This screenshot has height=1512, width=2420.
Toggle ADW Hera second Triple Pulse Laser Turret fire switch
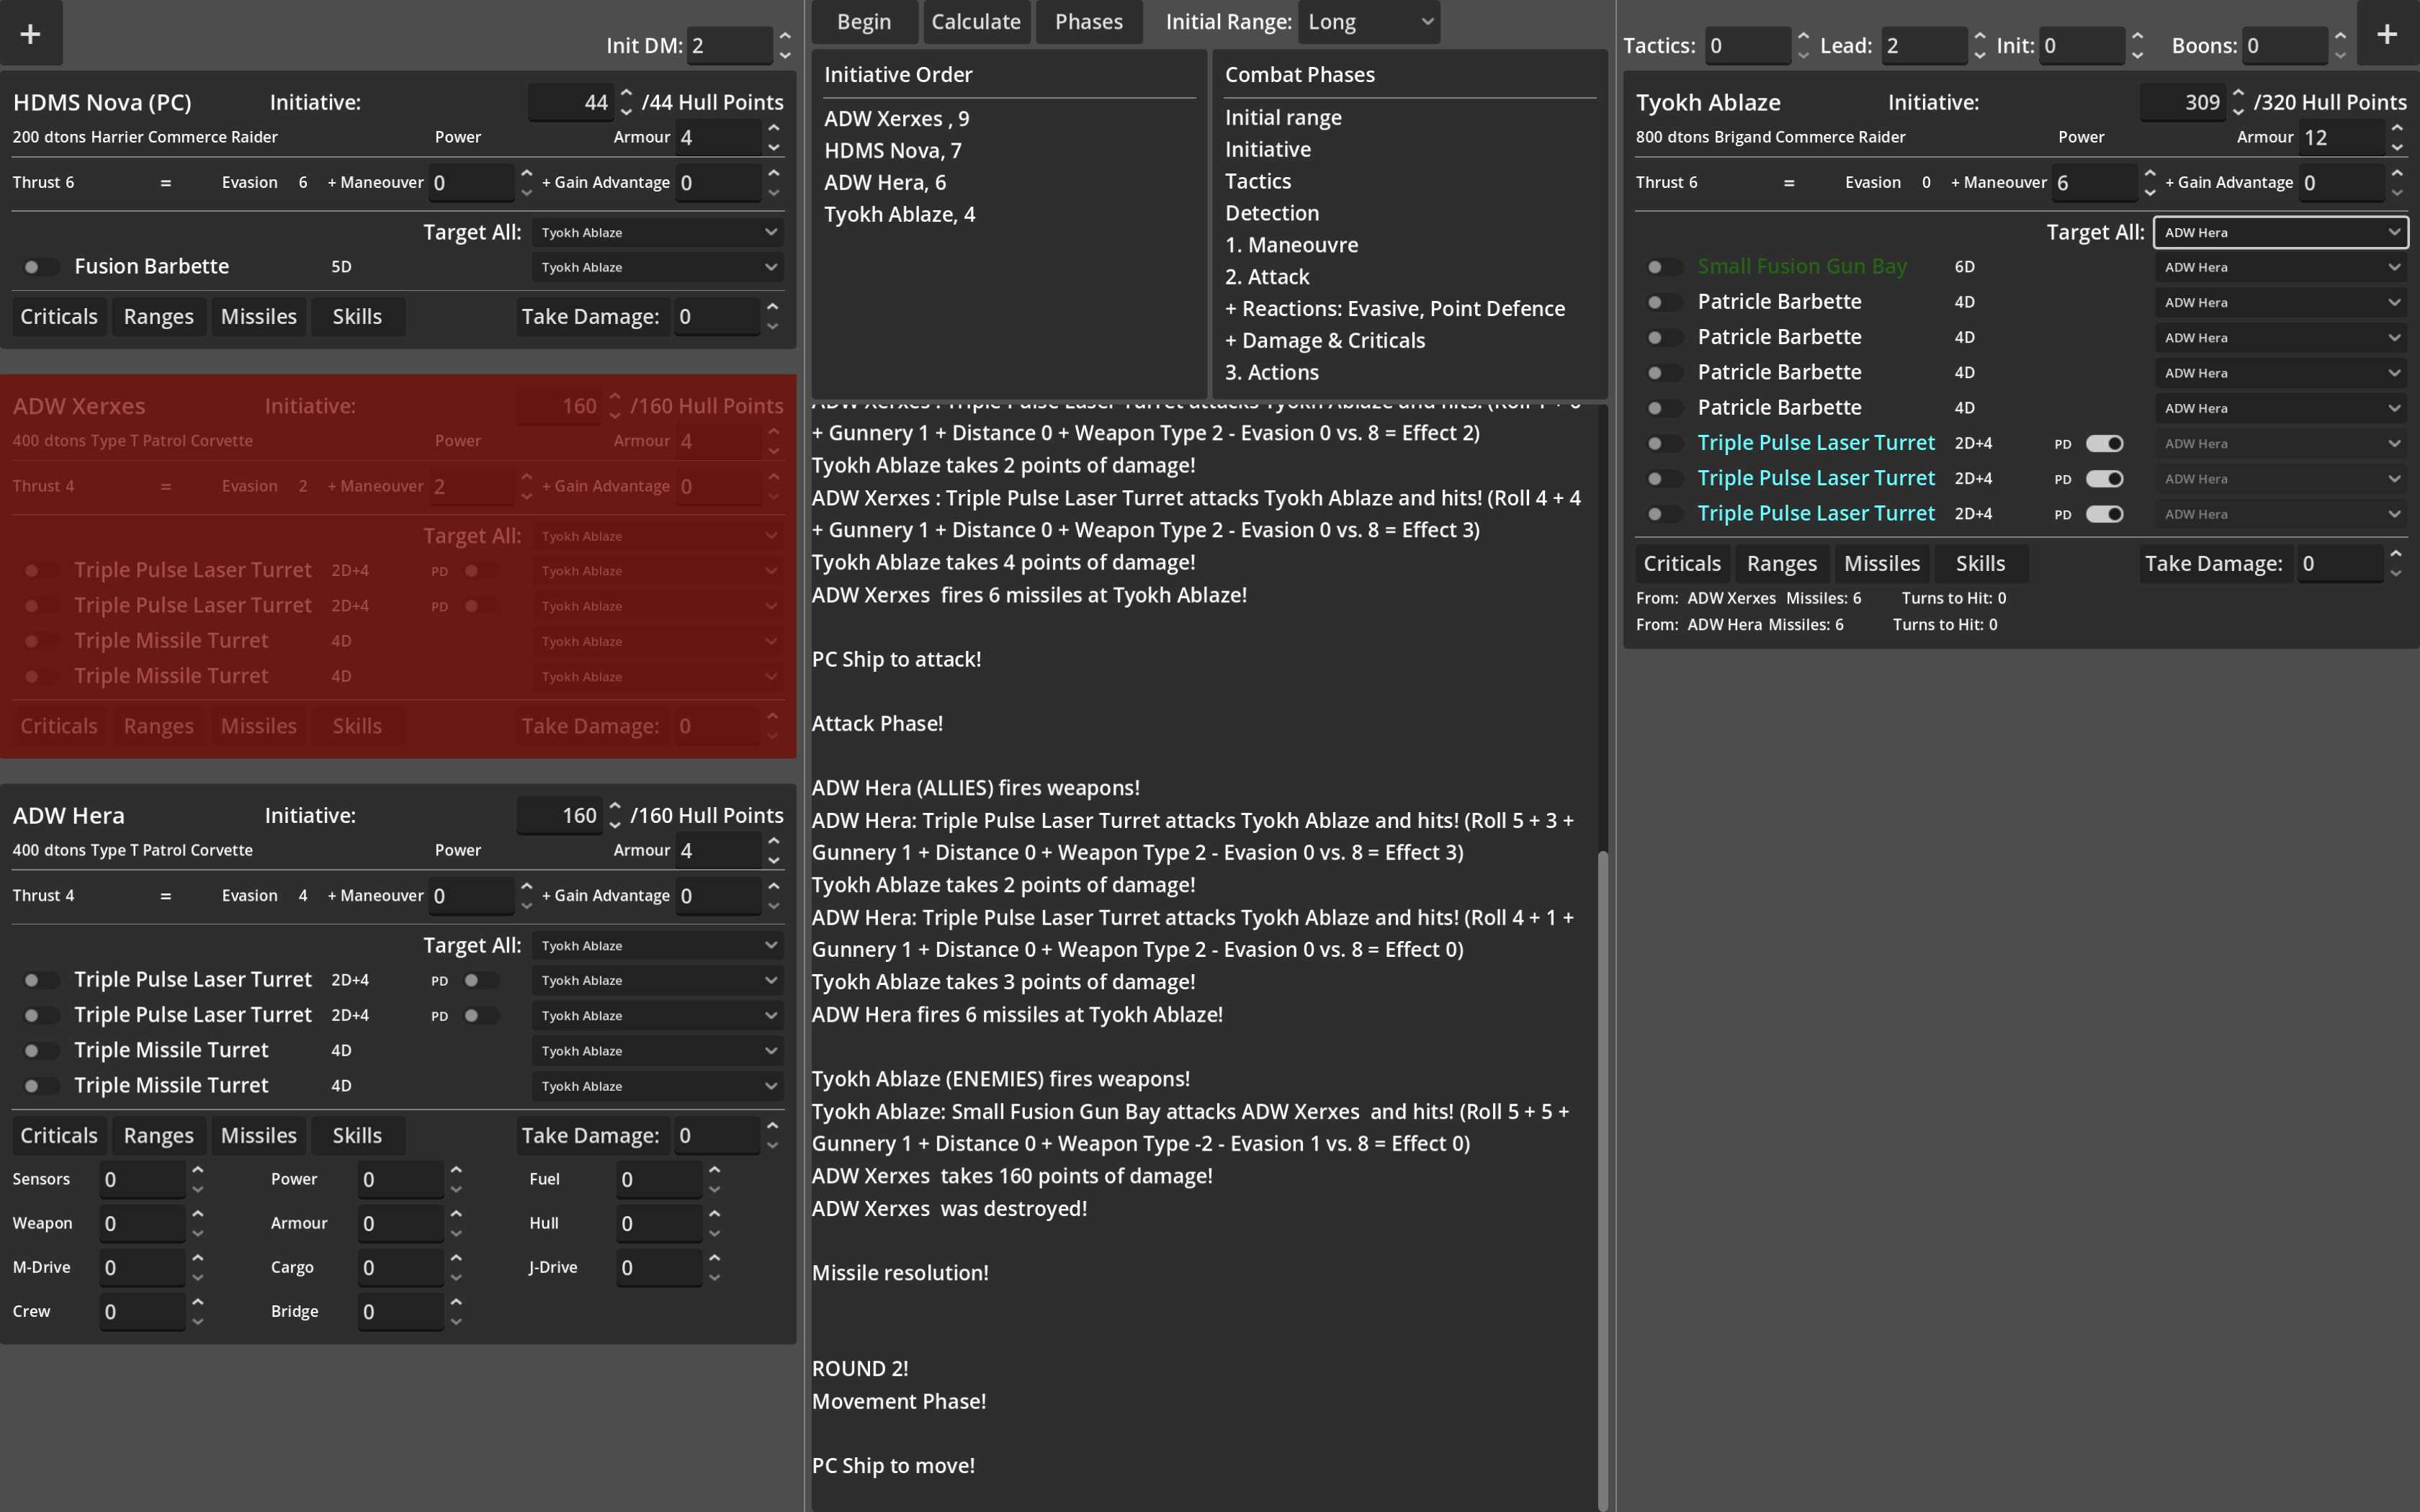[x=40, y=1016]
